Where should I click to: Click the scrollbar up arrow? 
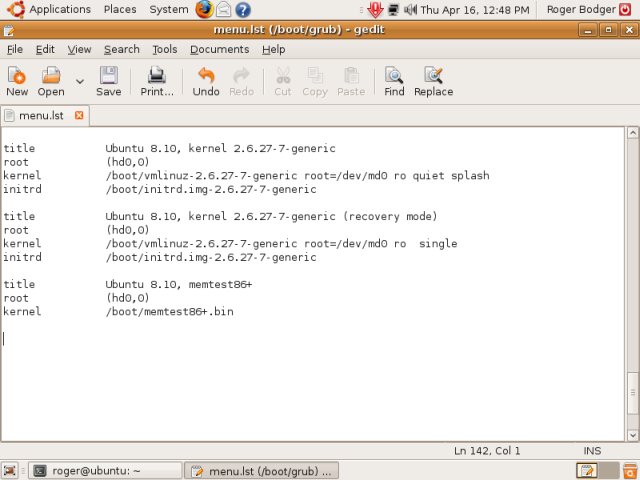(633, 133)
